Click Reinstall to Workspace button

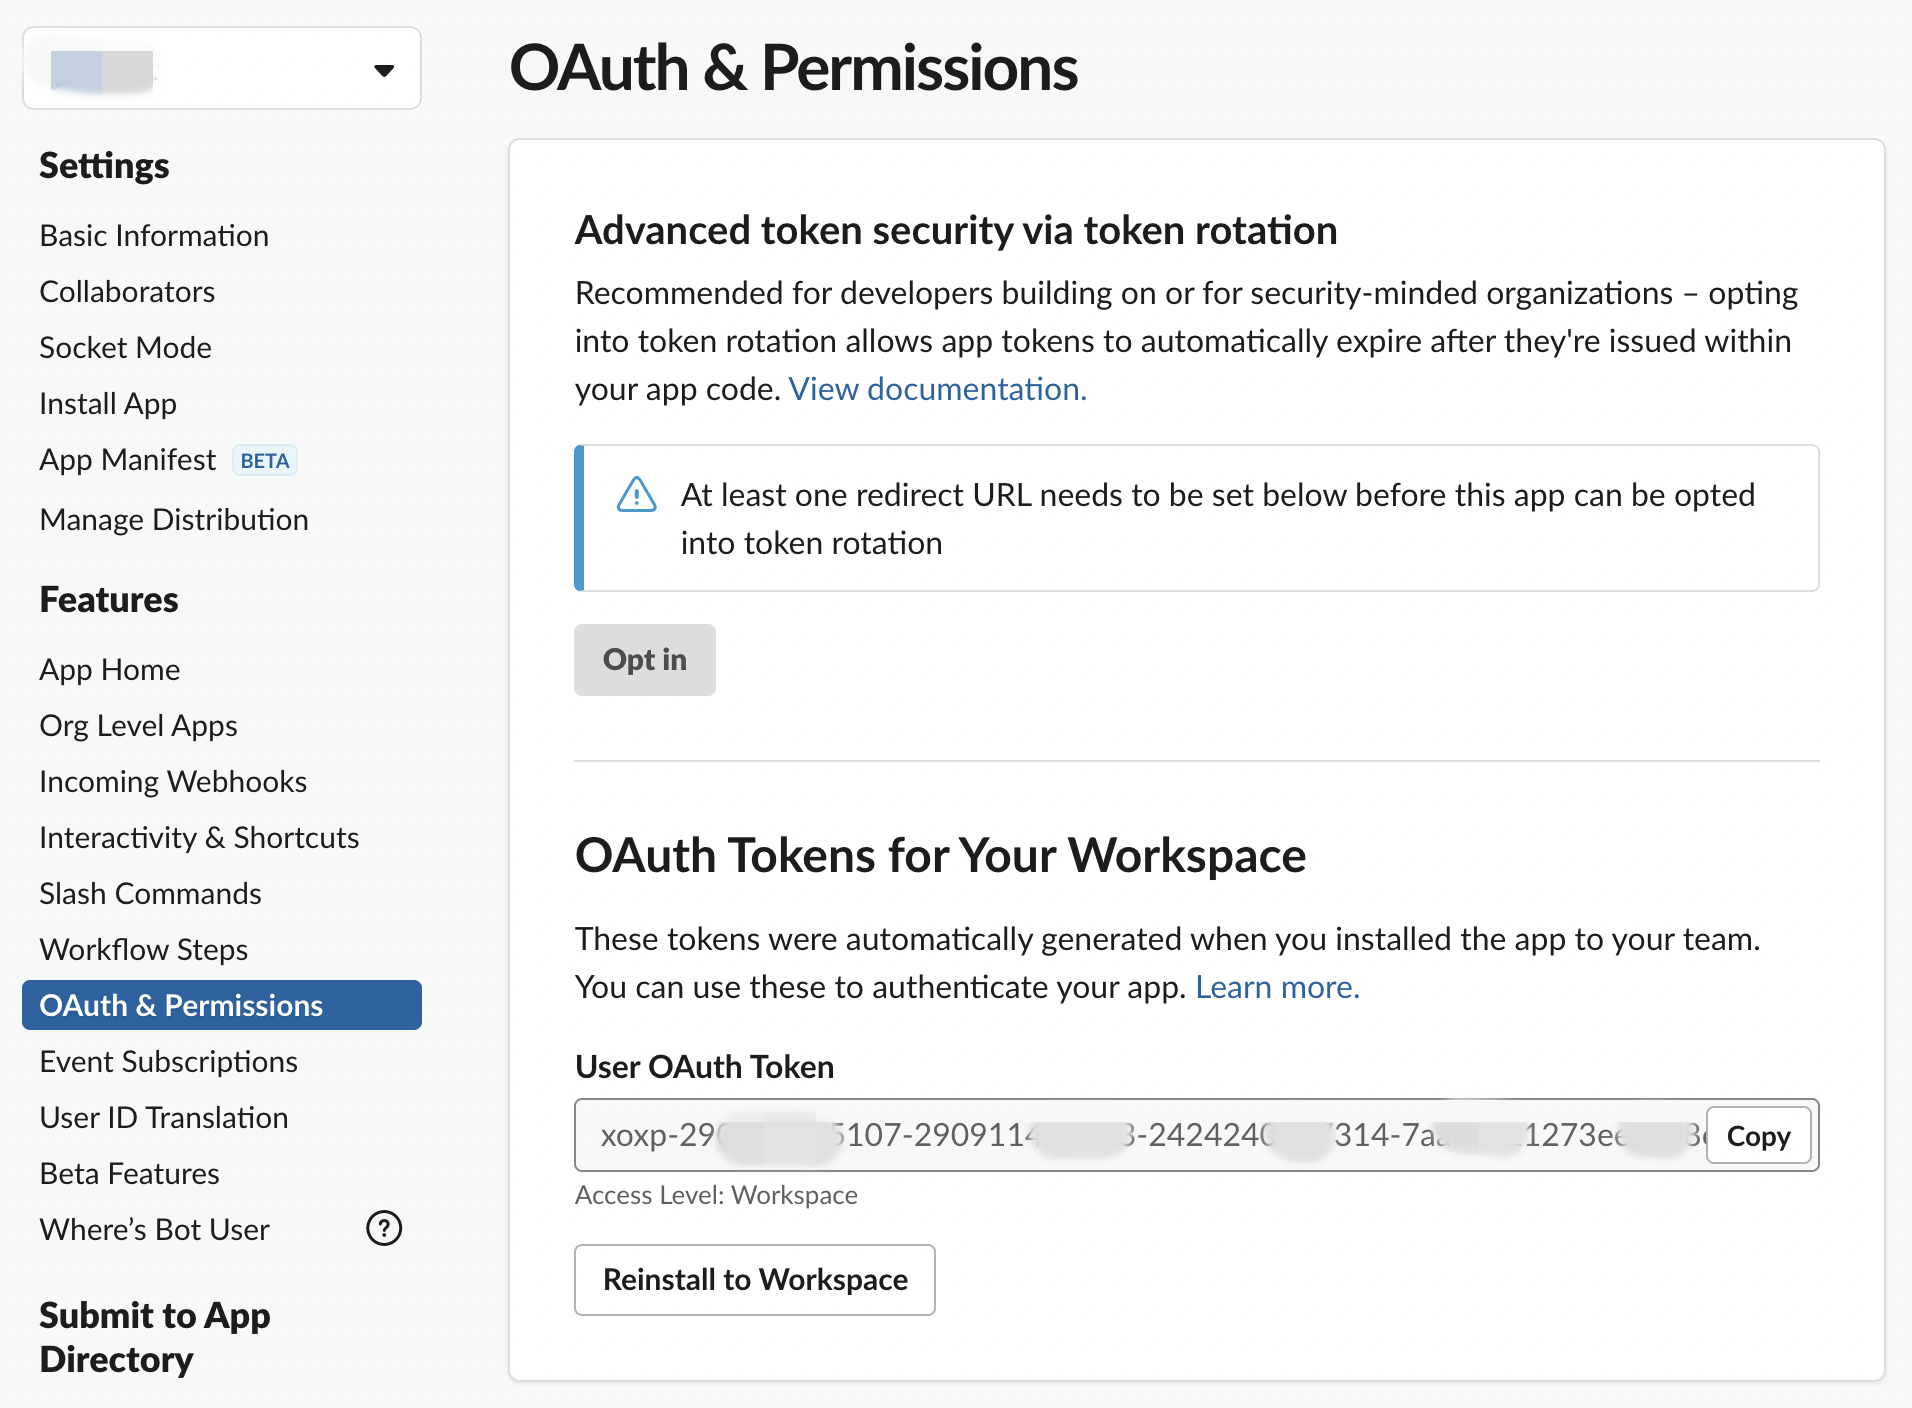tap(755, 1280)
